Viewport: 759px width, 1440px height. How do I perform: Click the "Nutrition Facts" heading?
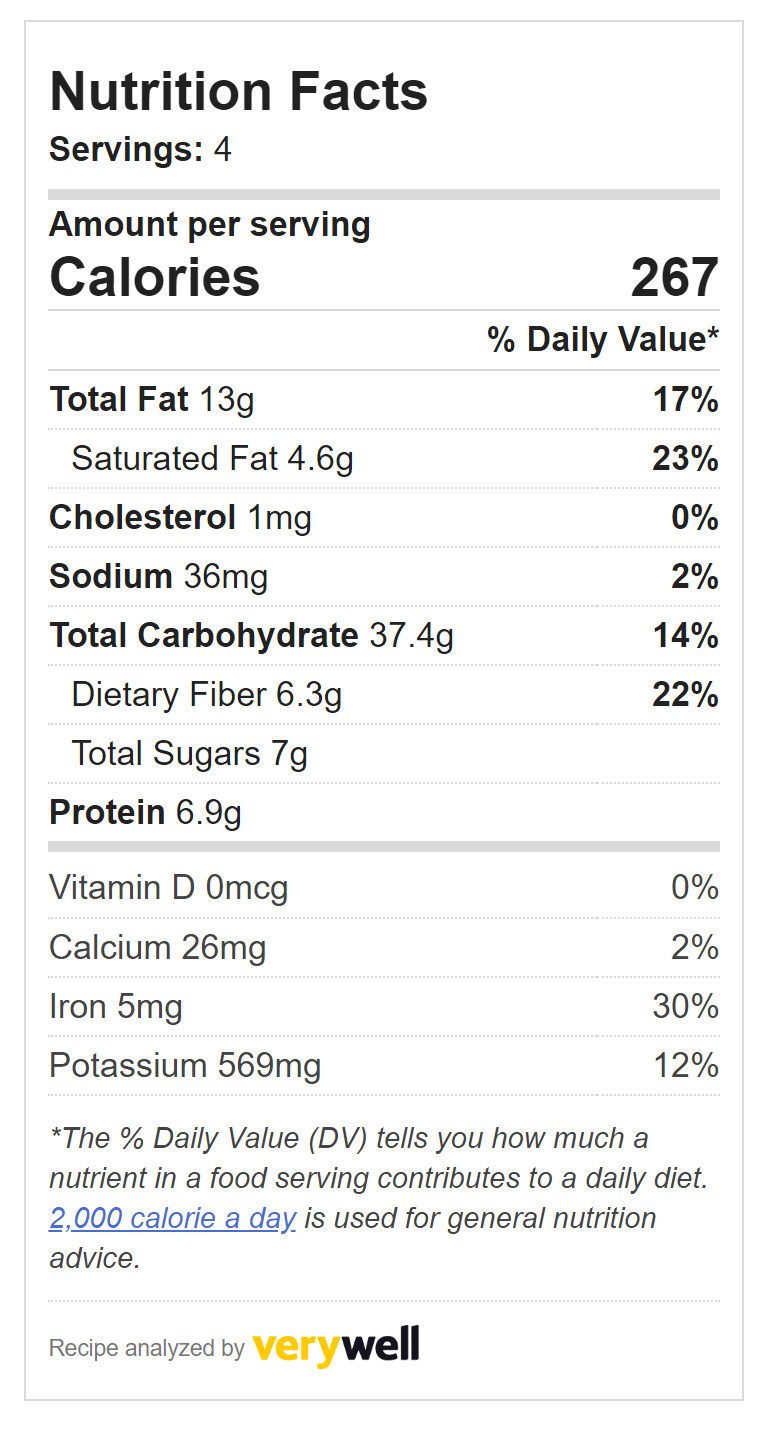[238, 92]
